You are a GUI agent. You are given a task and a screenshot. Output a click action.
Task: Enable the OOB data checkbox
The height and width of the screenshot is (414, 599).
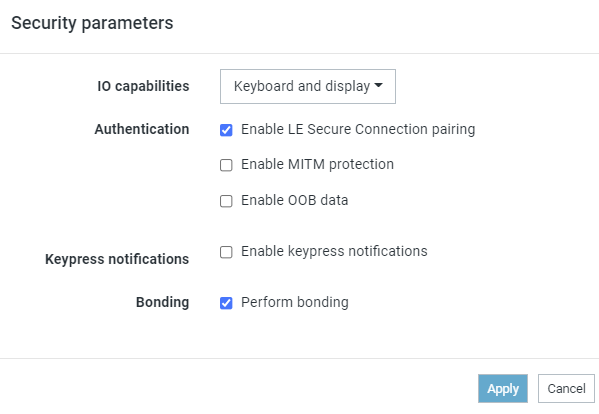226,201
